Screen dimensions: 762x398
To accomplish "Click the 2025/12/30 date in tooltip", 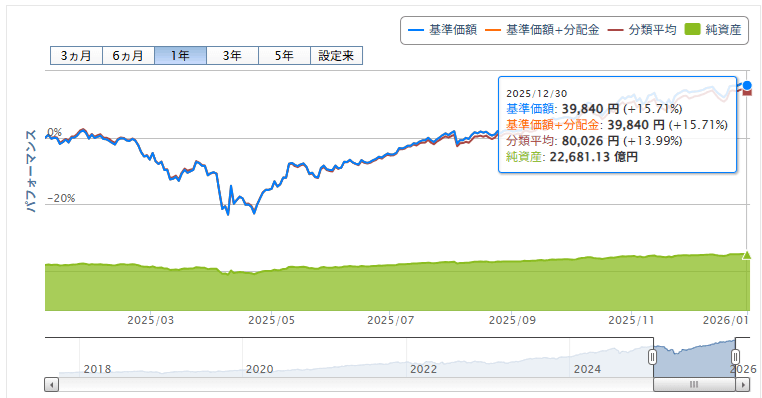I will [x=537, y=94].
